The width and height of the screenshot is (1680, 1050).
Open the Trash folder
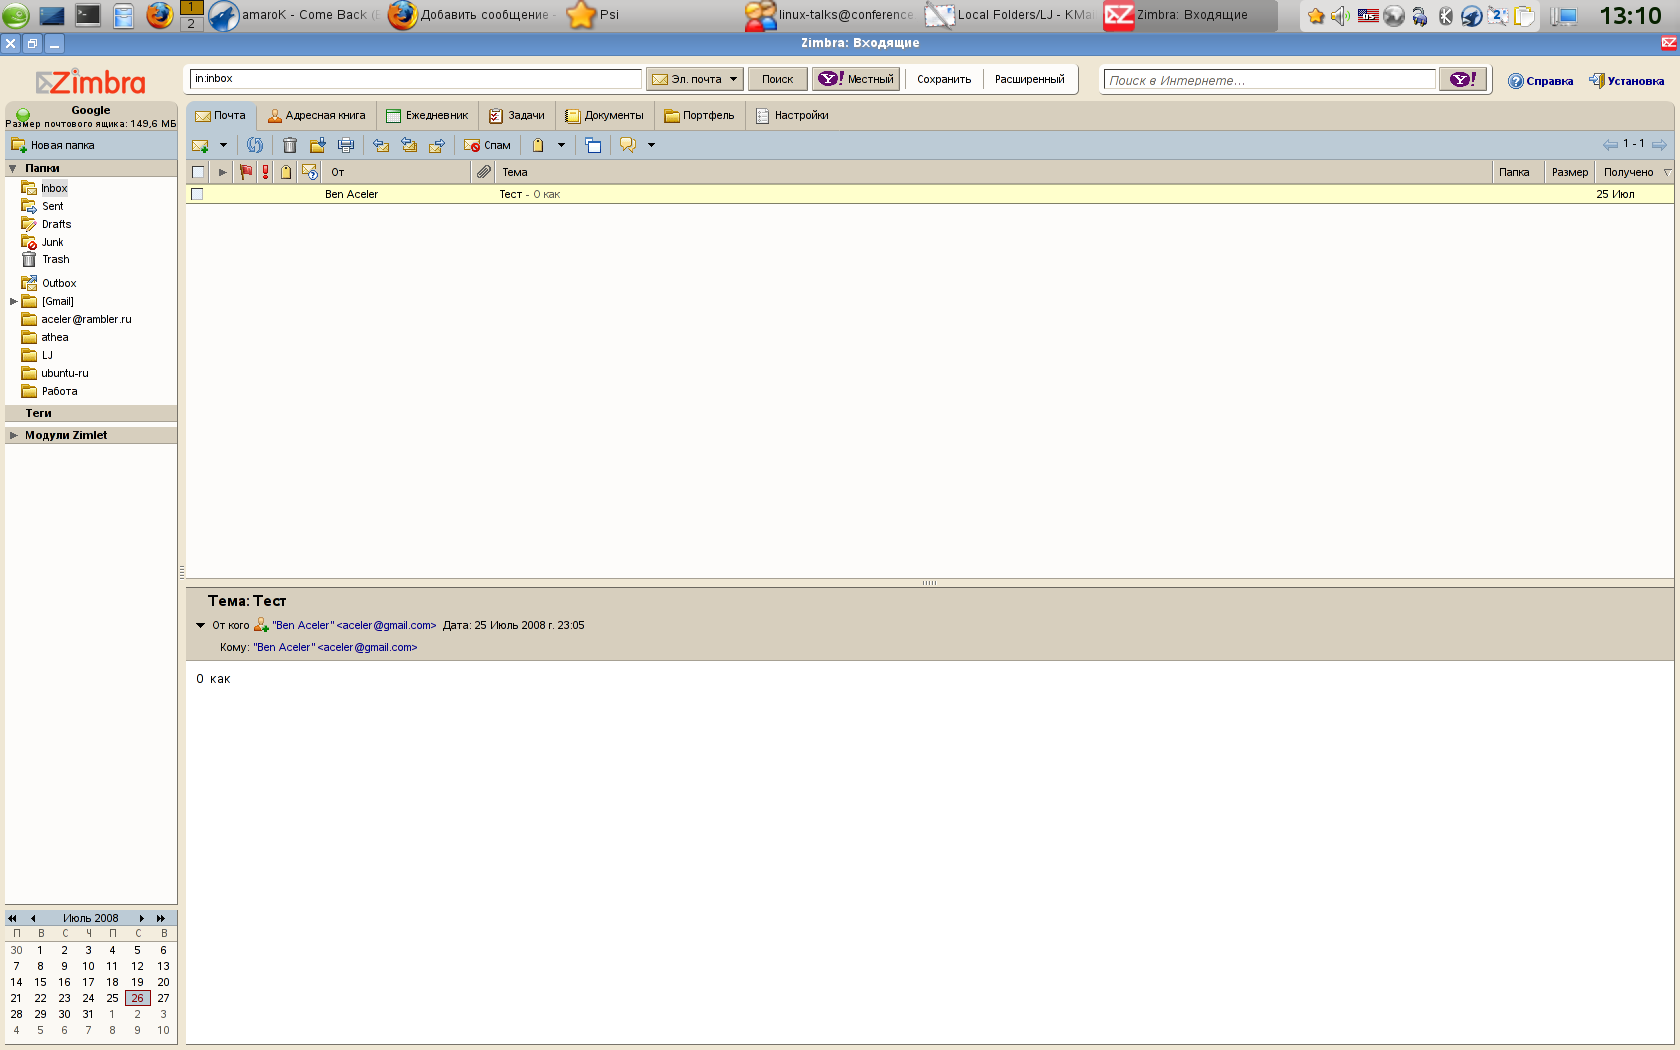pos(46,259)
